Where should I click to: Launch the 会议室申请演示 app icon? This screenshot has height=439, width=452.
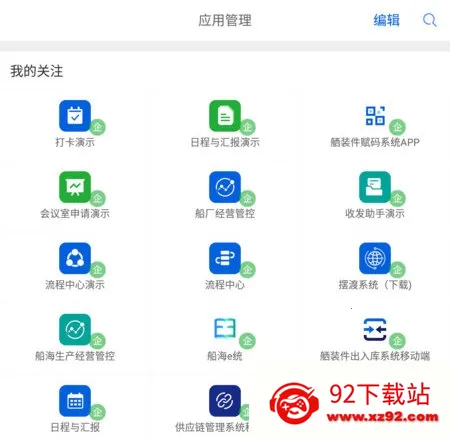point(75,187)
